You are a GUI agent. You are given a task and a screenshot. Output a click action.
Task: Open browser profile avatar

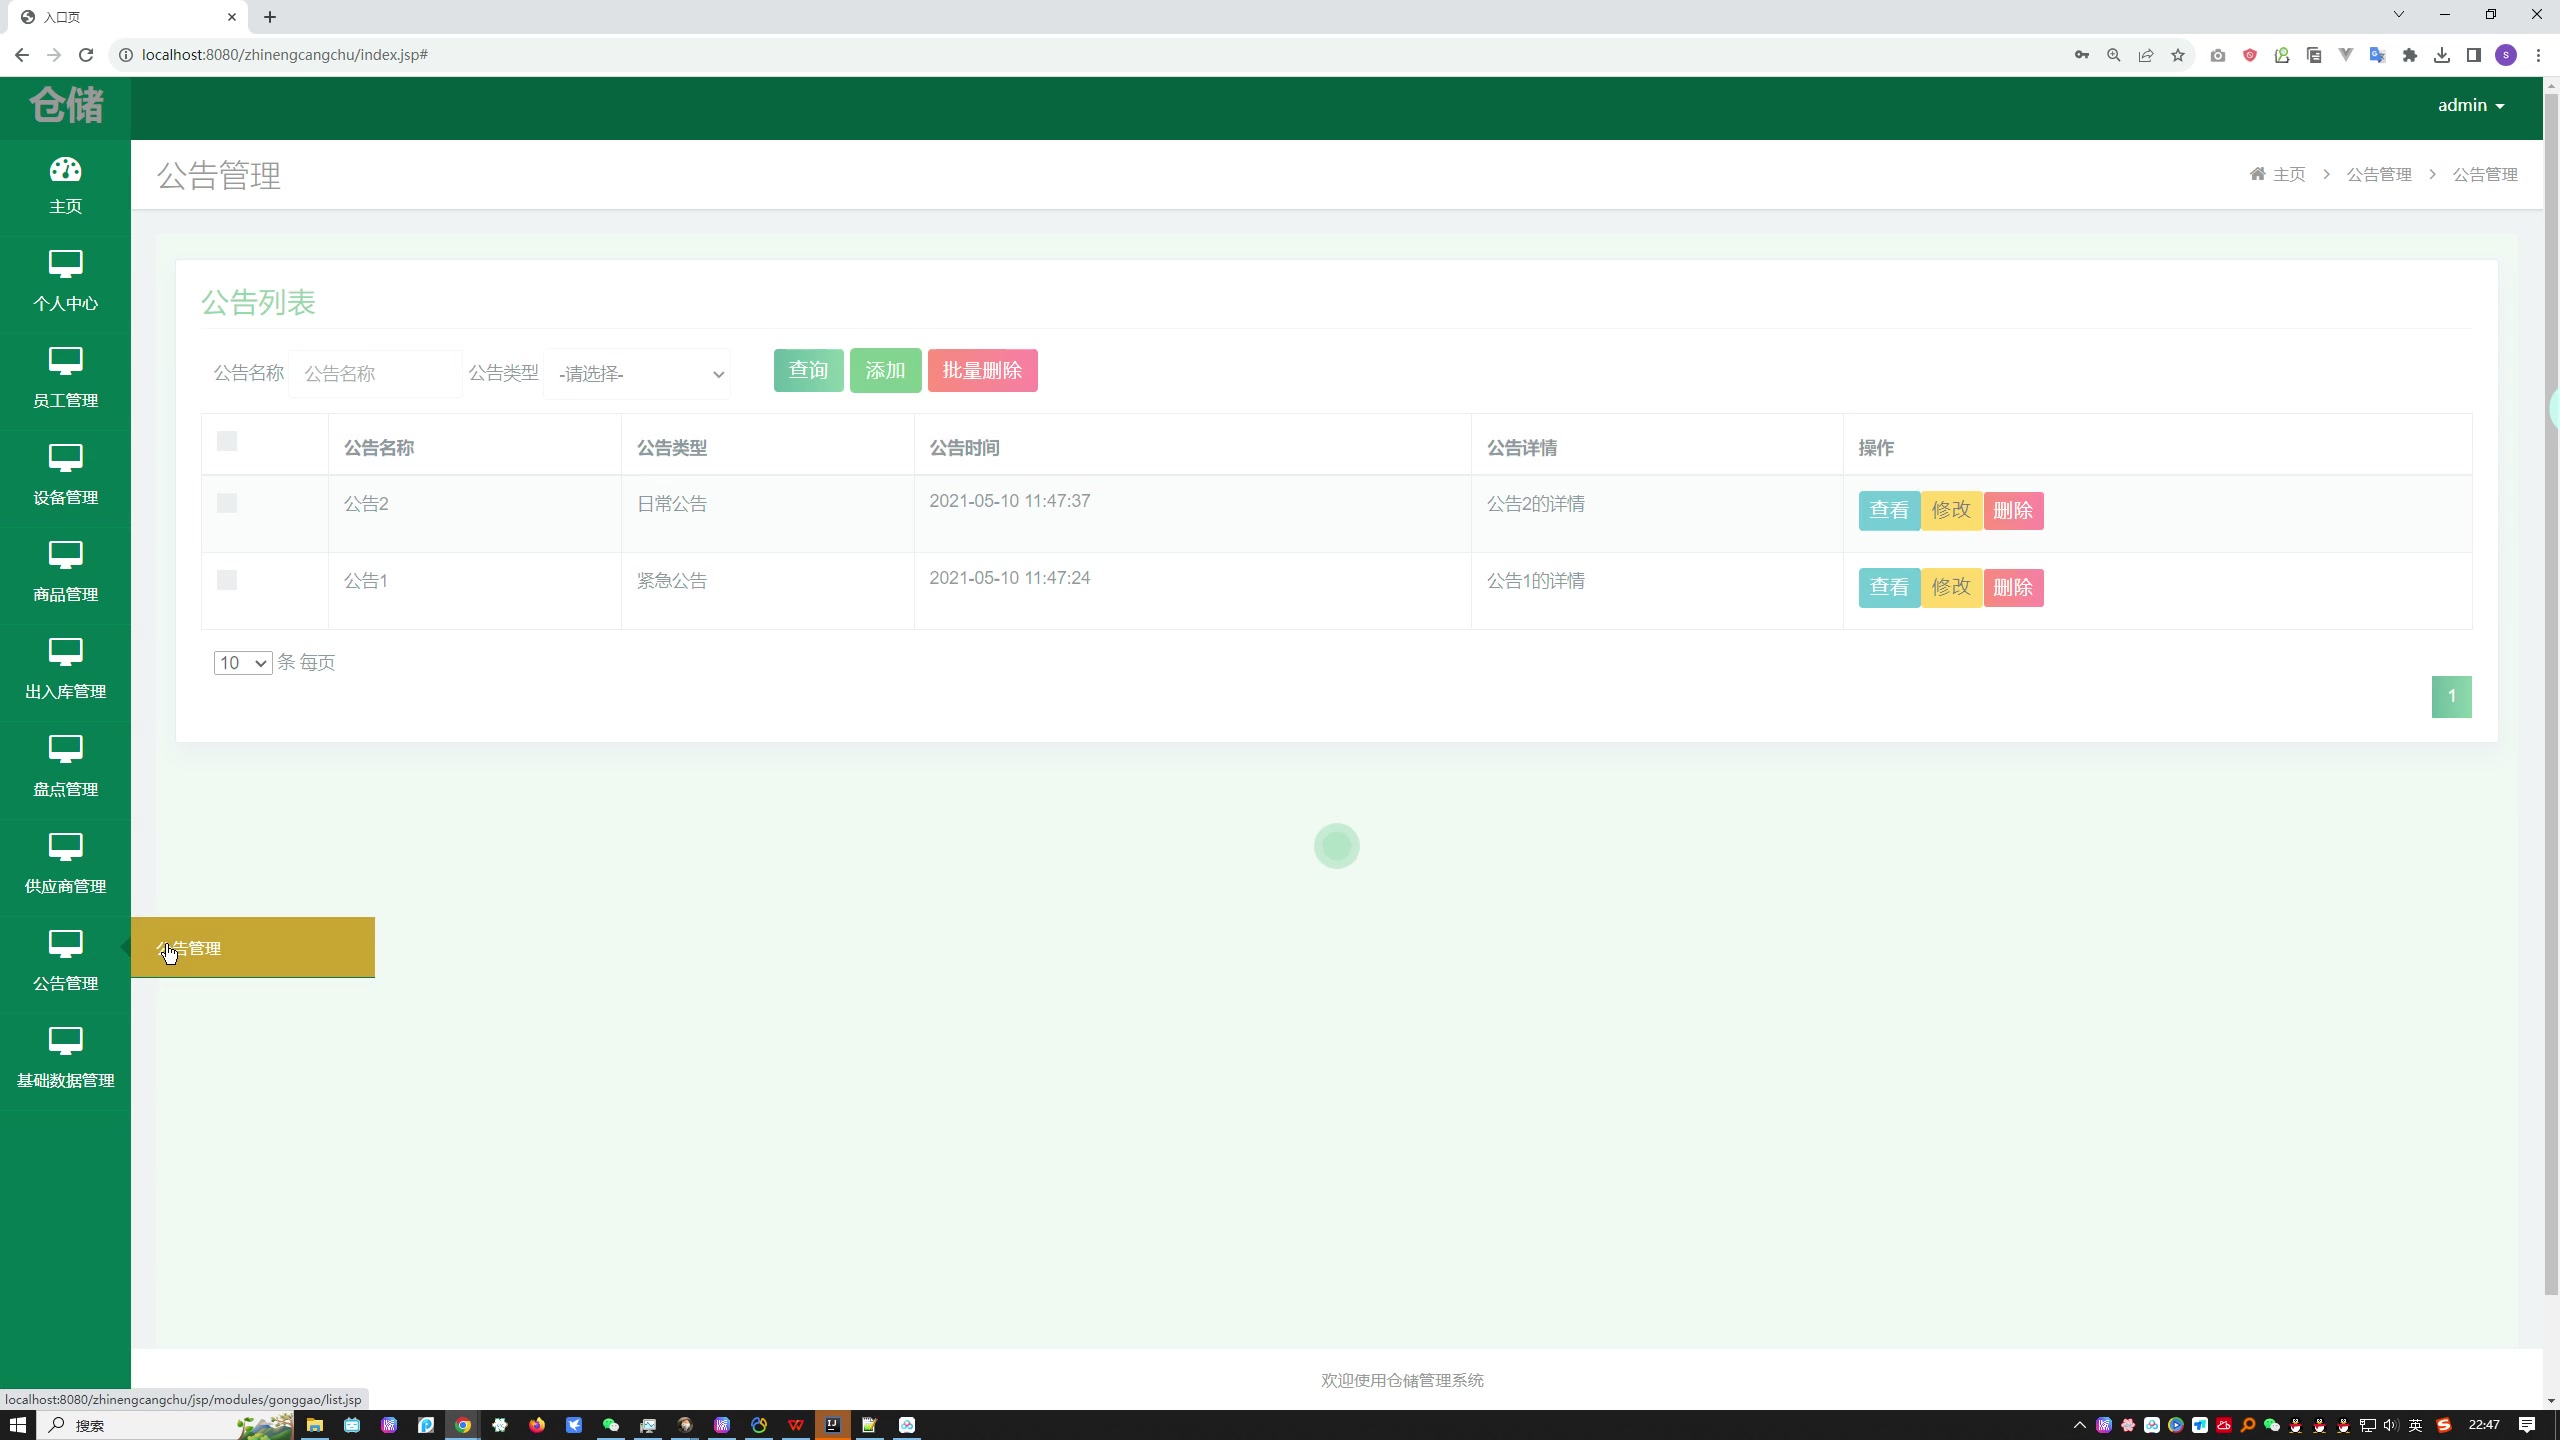2506,55
